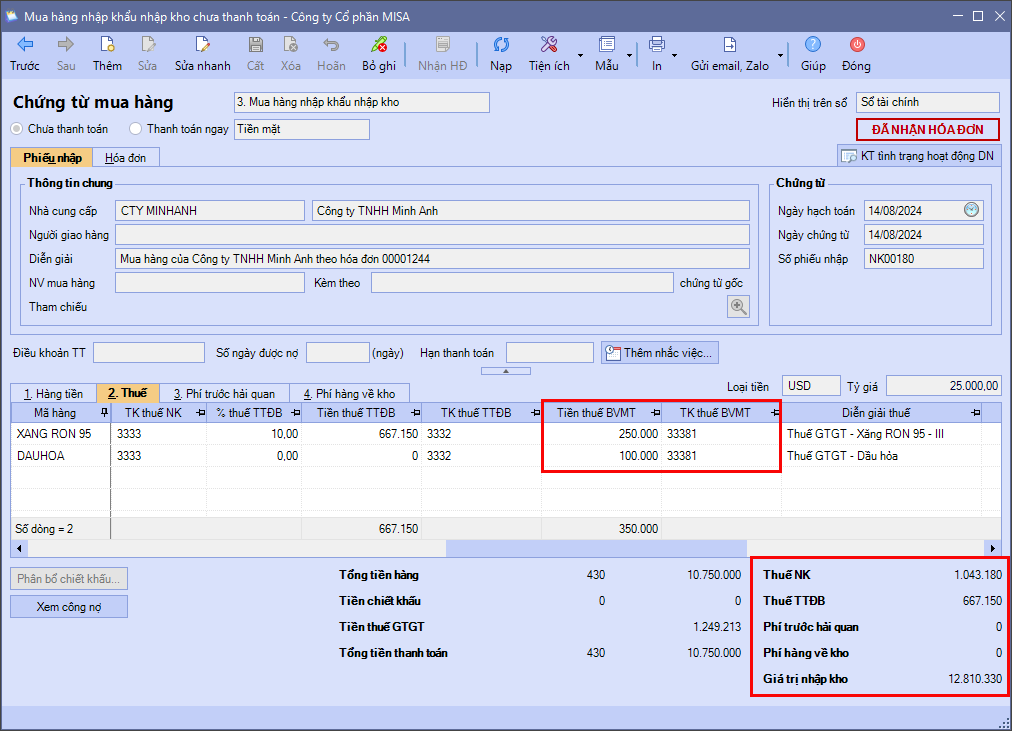The height and width of the screenshot is (731, 1012).
Task: Click the Sửa nhanh quick edit icon
Action: pos(202,45)
